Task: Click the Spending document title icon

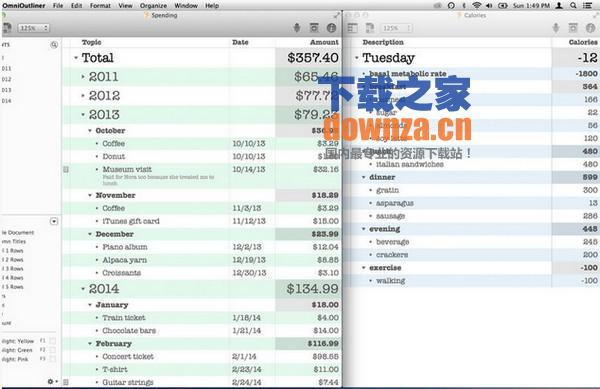Action: (x=146, y=15)
